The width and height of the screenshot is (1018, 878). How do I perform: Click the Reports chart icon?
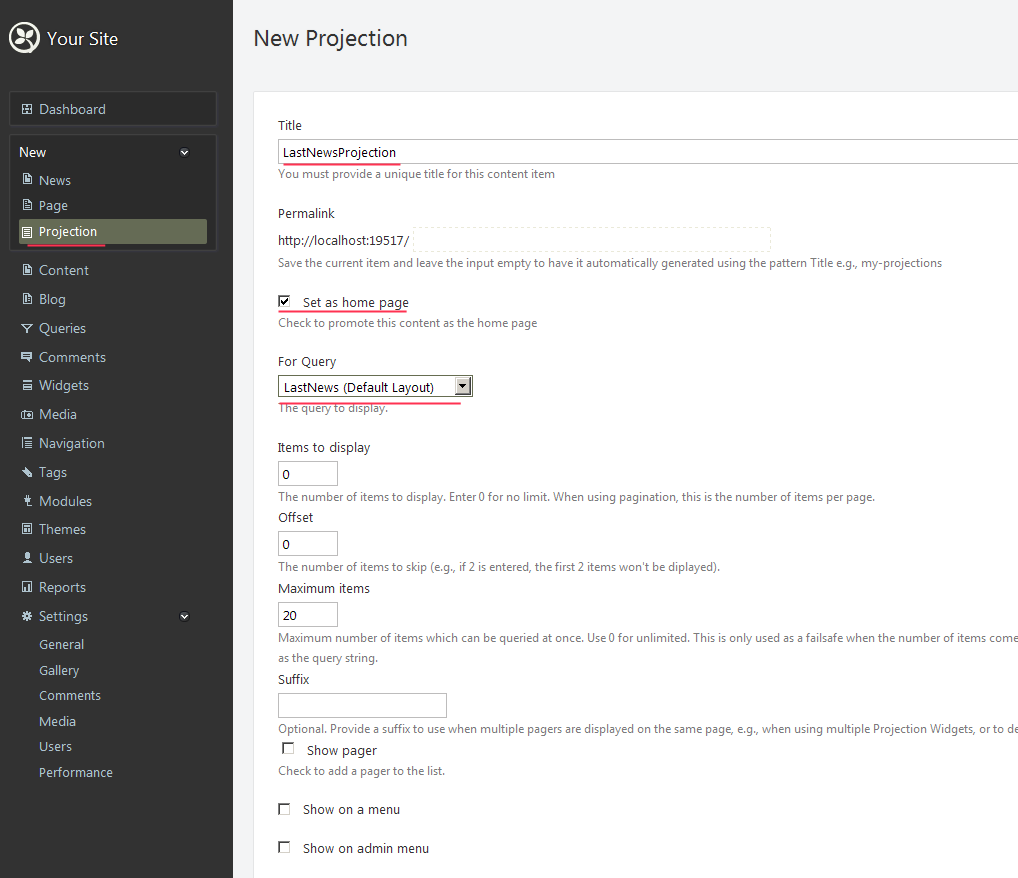(x=27, y=587)
